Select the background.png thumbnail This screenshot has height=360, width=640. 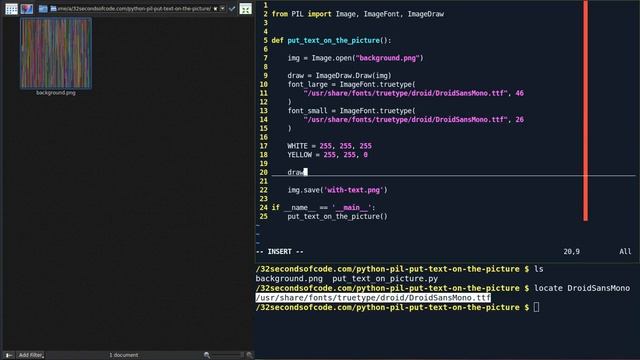click(x=56, y=53)
